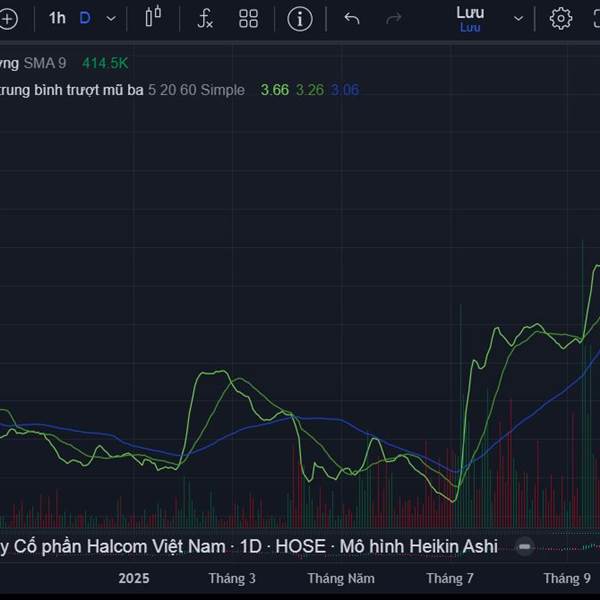Click the add symbol plus icon
Viewport: 600px width, 600px height.
pyautogui.click(x=8, y=19)
